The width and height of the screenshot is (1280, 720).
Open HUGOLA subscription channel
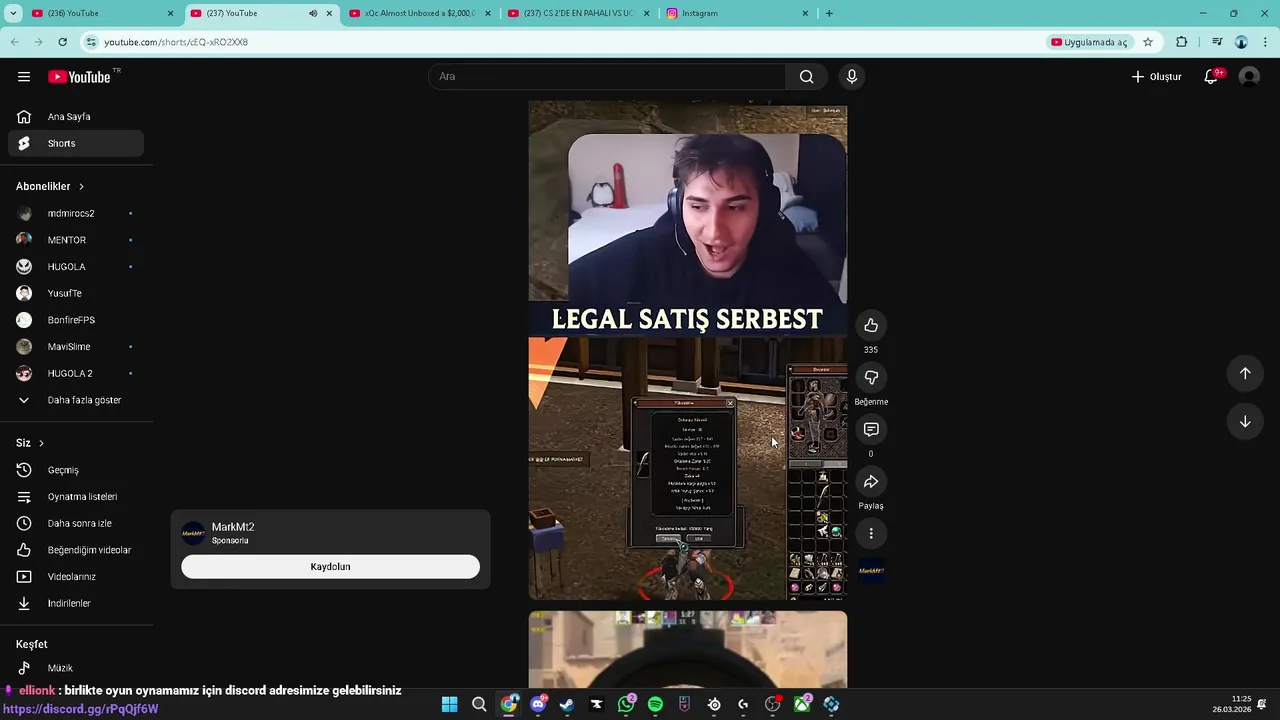pos(76,267)
